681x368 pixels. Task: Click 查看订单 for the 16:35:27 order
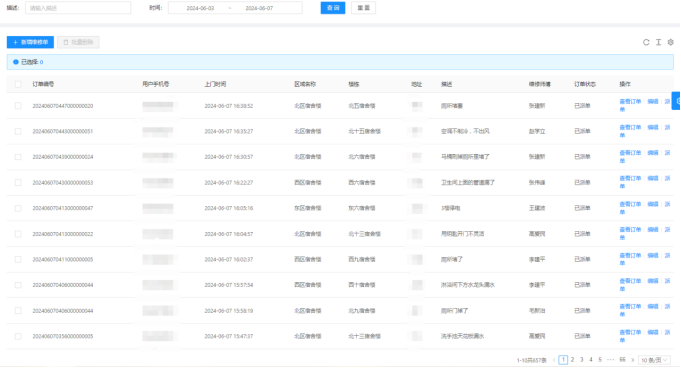coord(630,127)
